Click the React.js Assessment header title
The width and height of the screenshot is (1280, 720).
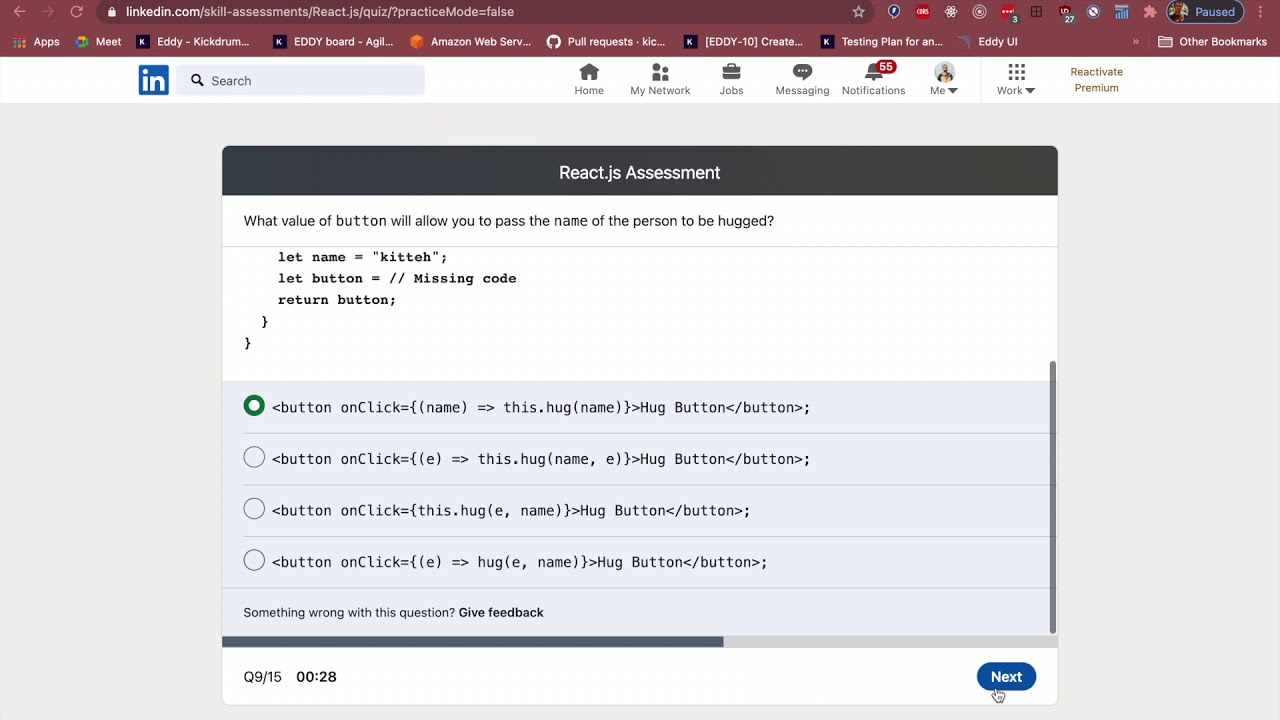pyautogui.click(x=640, y=173)
